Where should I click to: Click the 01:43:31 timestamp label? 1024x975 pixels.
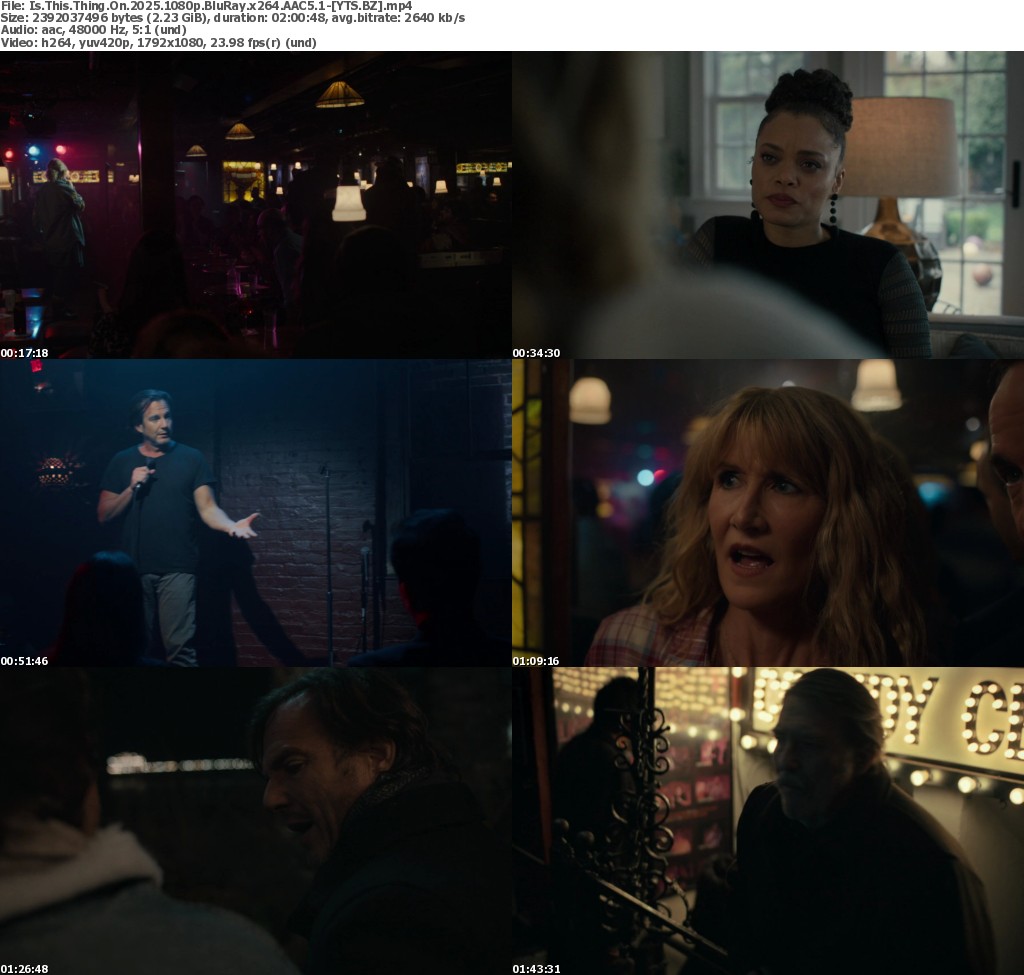pos(537,969)
